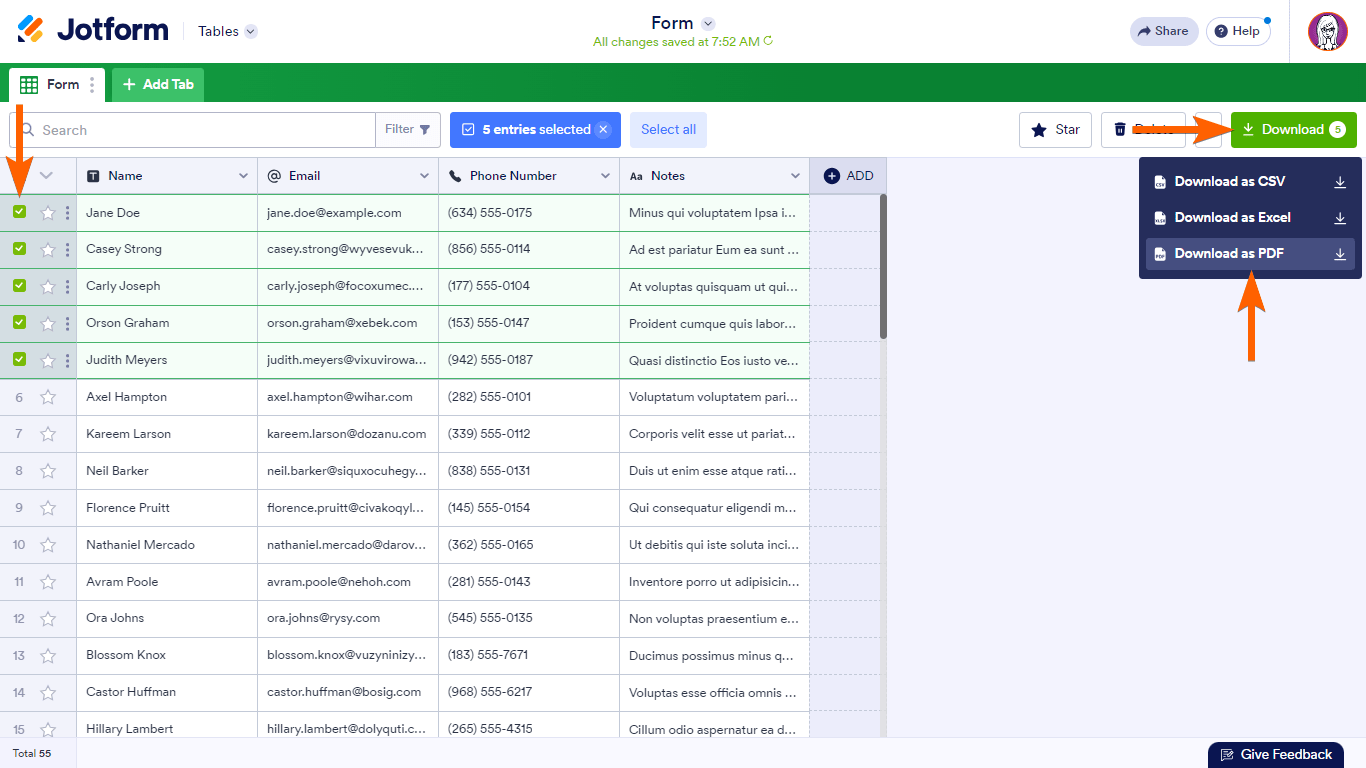The image size is (1366, 768).
Task: Star the Axel Hampton row
Action: click(47, 397)
